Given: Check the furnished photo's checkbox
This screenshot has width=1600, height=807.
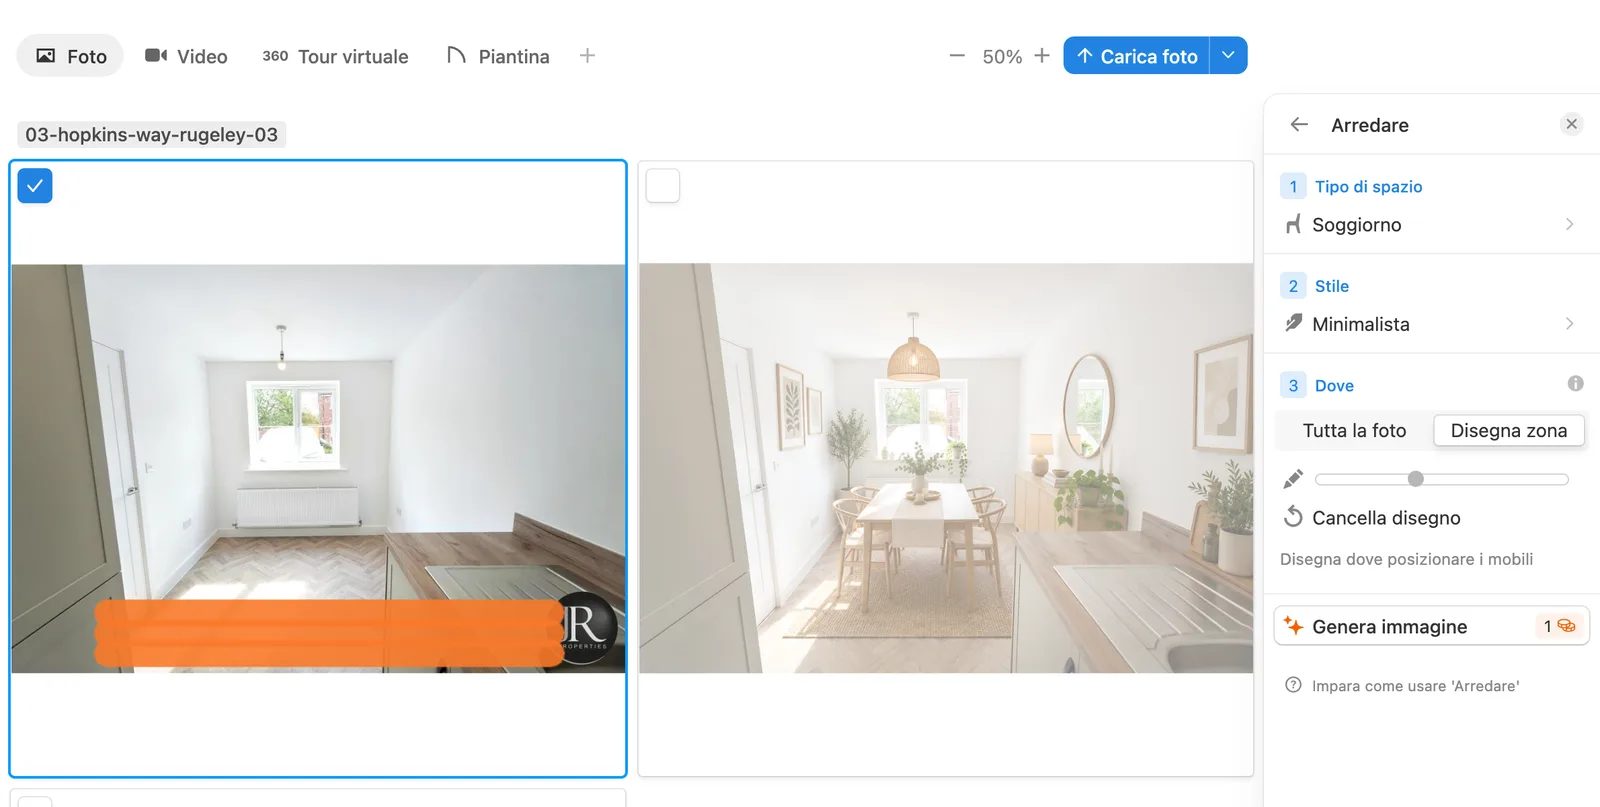Looking at the screenshot, I should coord(663,186).
